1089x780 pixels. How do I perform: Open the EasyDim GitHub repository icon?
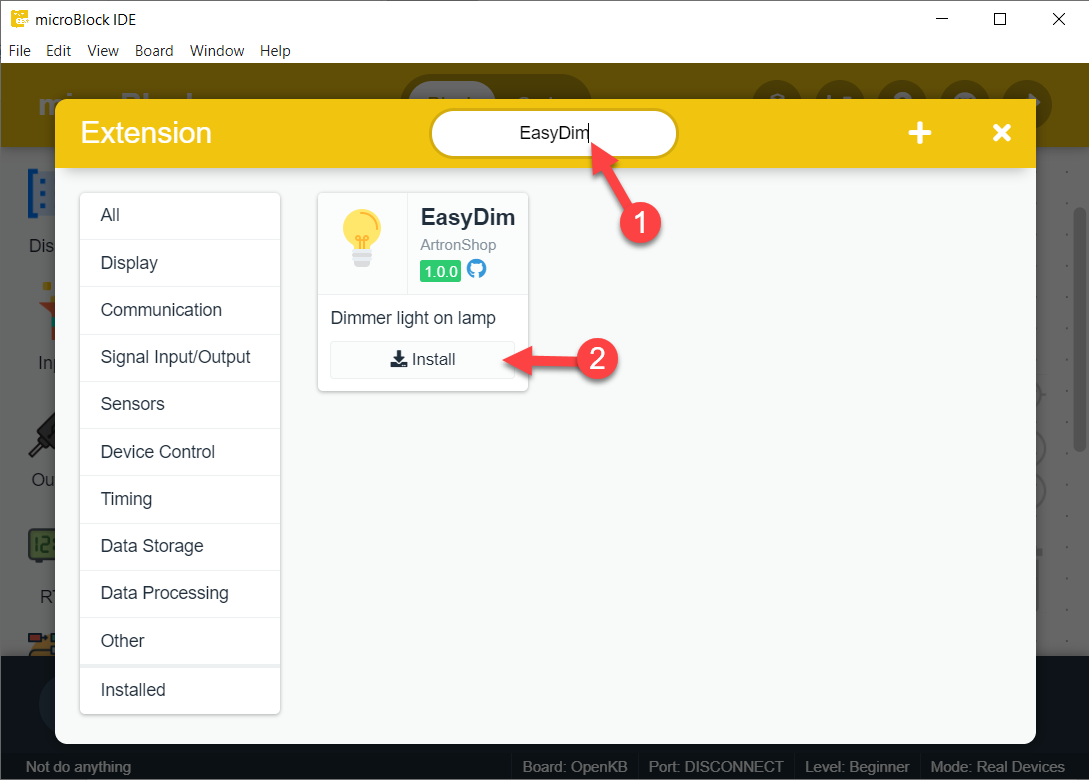point(476,269)
